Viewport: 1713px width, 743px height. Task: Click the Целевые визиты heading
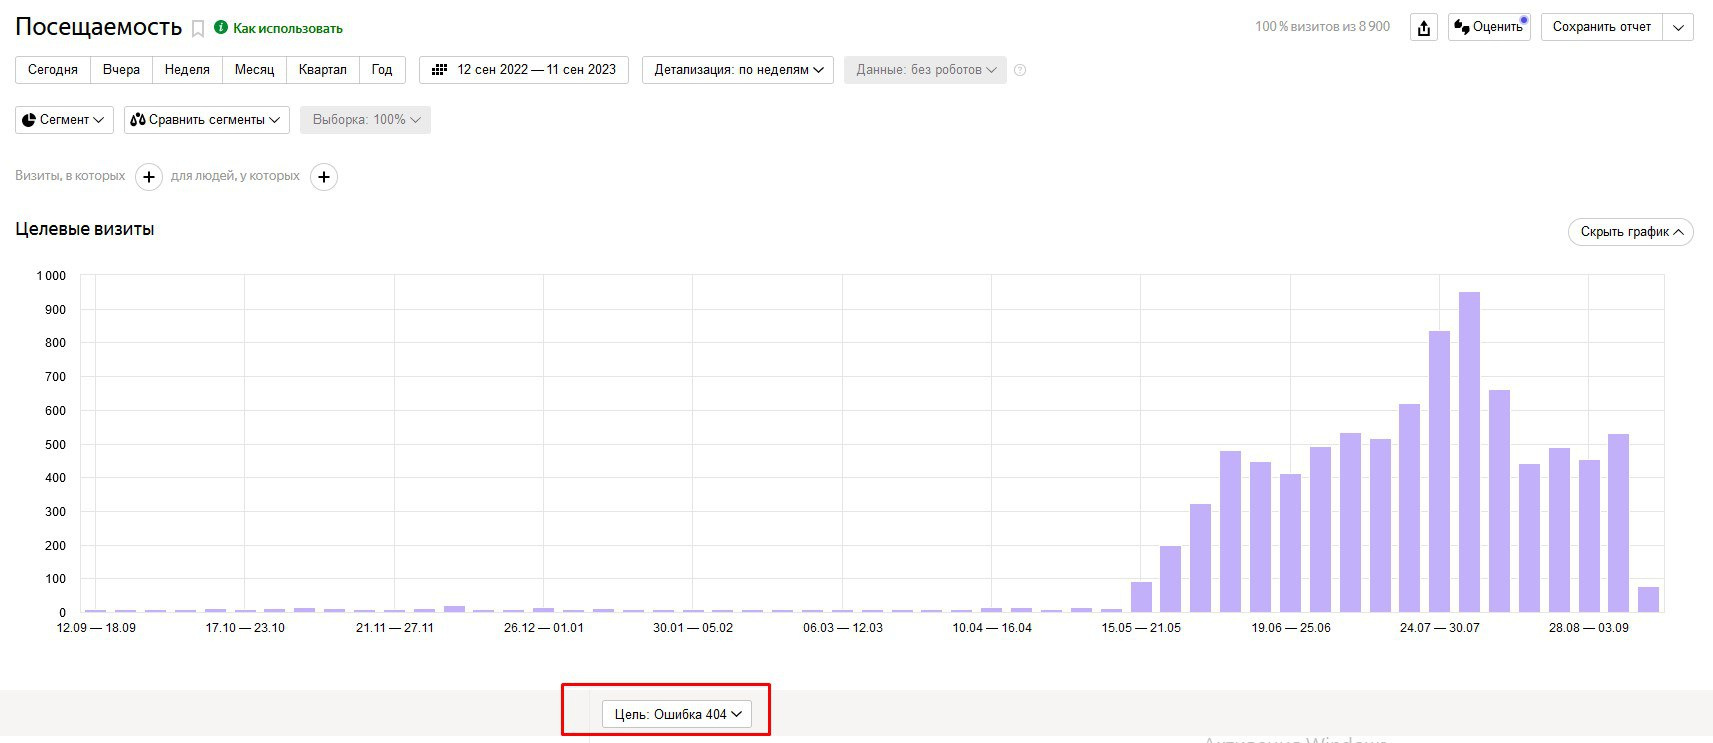pos(85,229)
